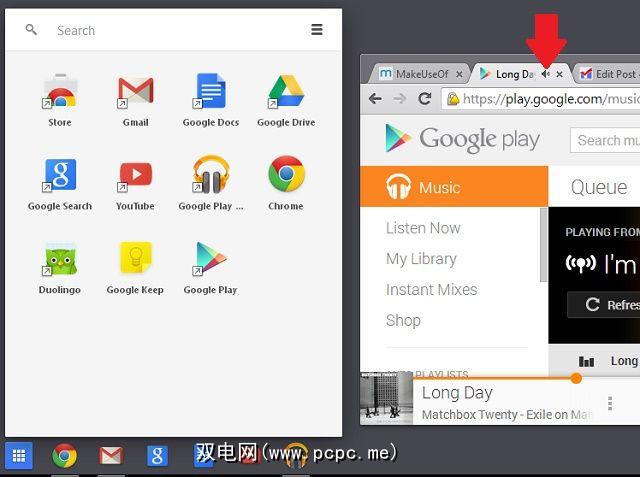Open Google Play app in launcher
This screenshot has height=477, width=640.
210,258
